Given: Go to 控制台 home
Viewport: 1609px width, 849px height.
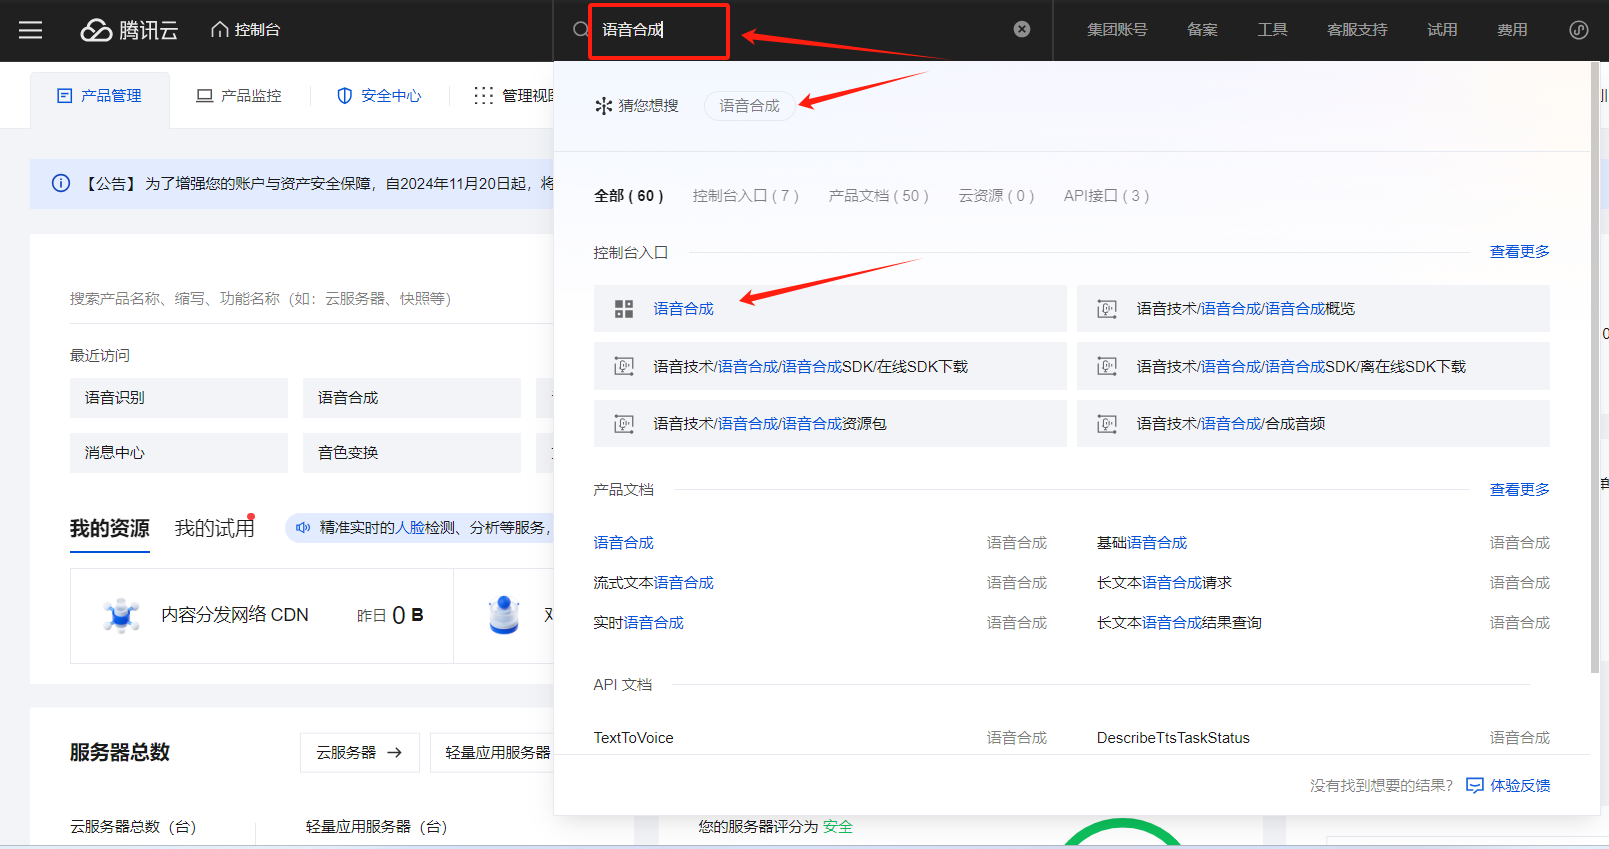Looking at the screenshot, I should (245, 30).
